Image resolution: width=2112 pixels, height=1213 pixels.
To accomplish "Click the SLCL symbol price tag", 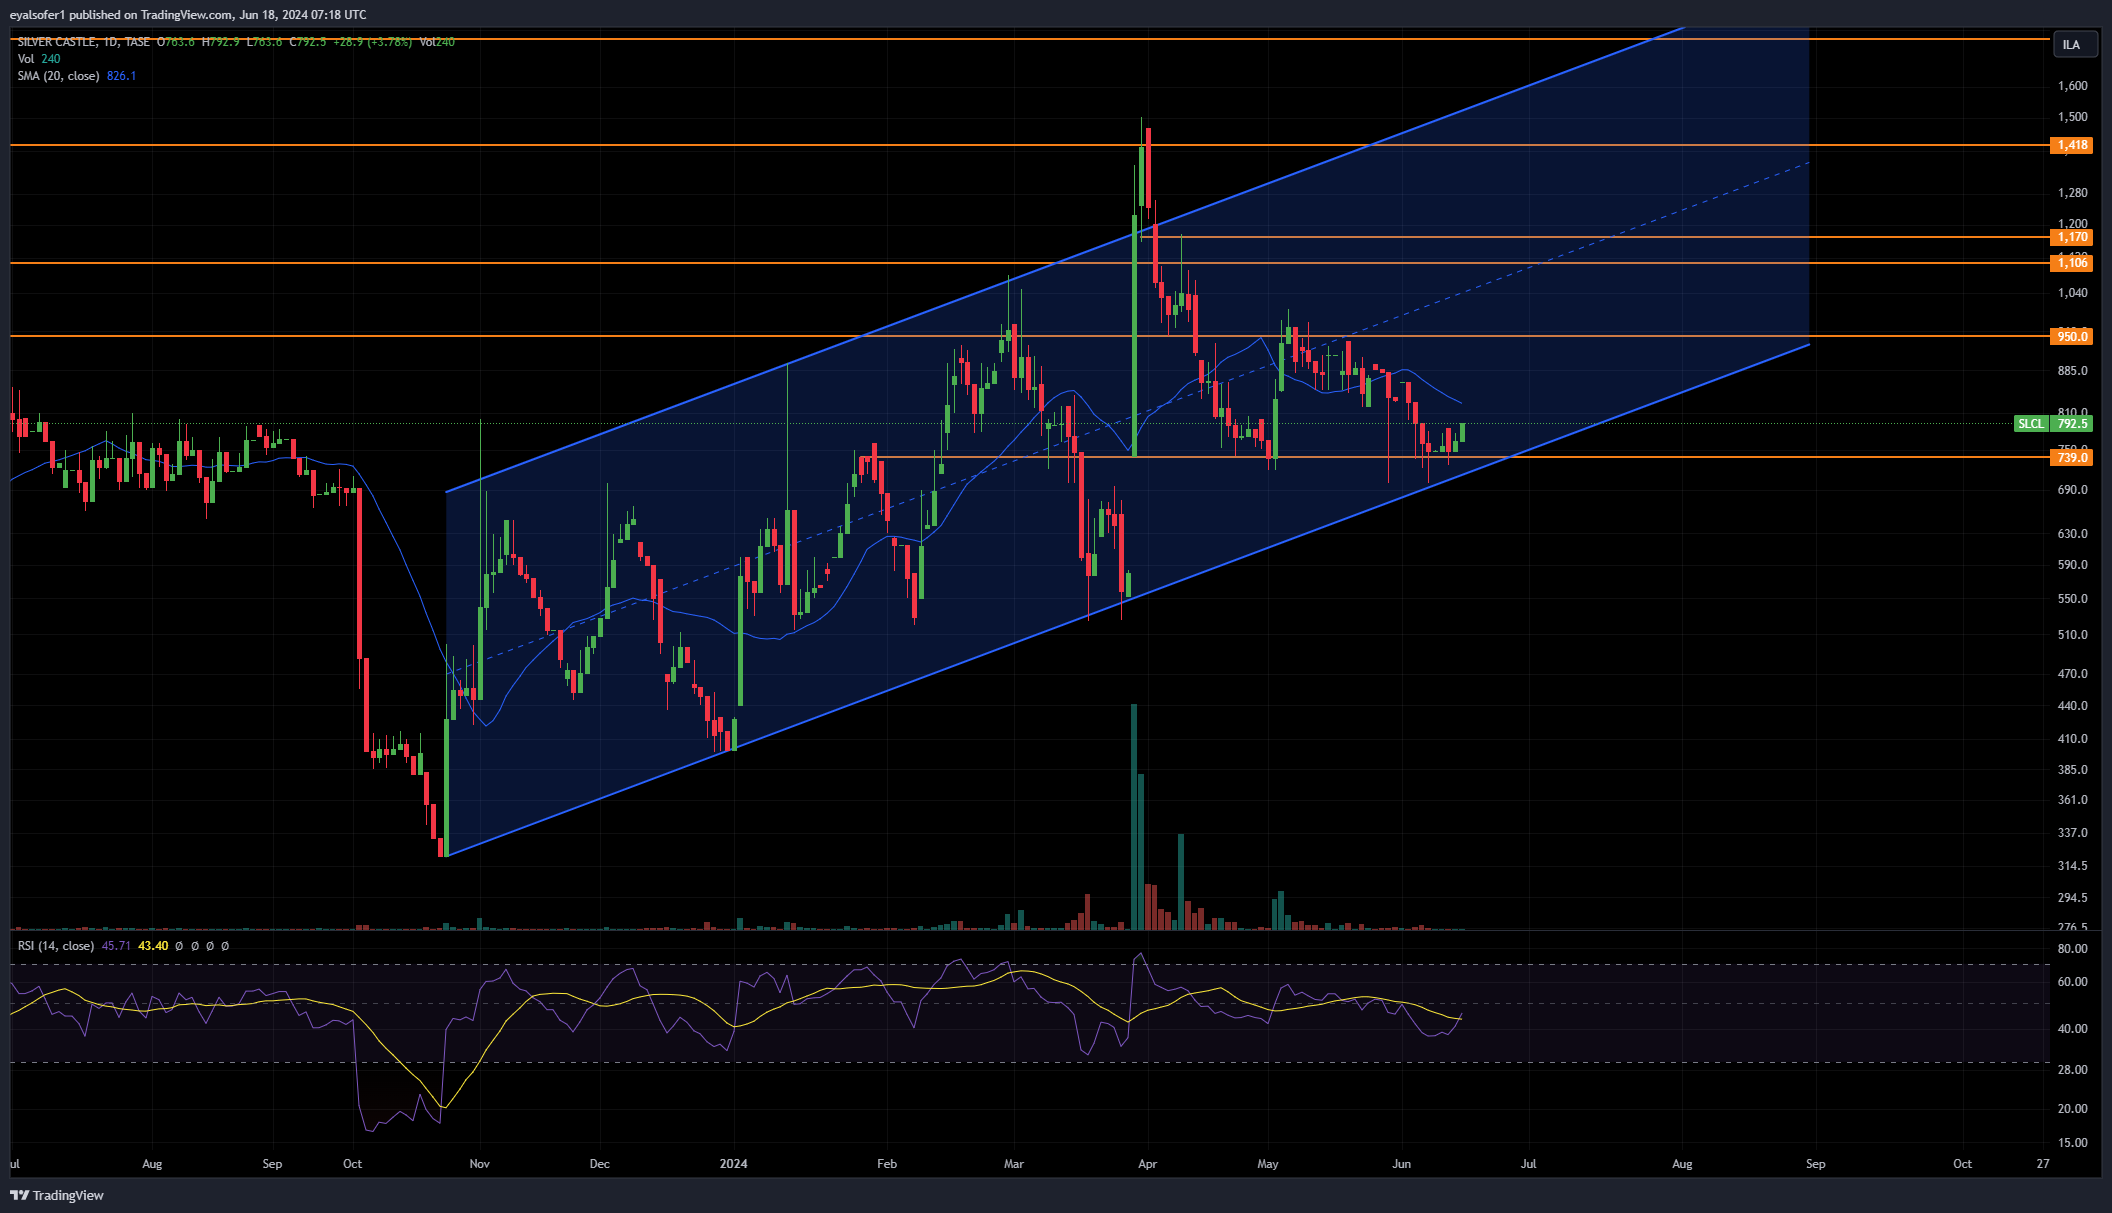I will click(x=2030, y=424).
